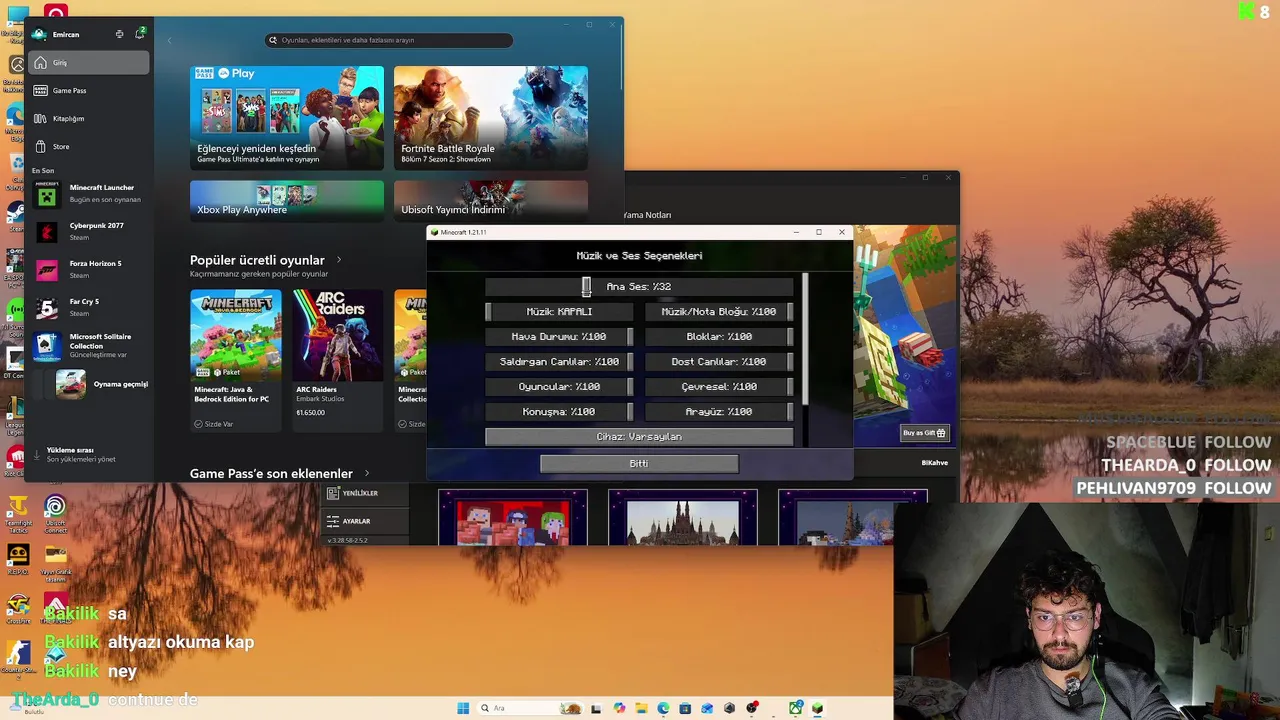1280x720 pixels.
Task: Open Task View on taskbar
Action: (x=596, y=708)
